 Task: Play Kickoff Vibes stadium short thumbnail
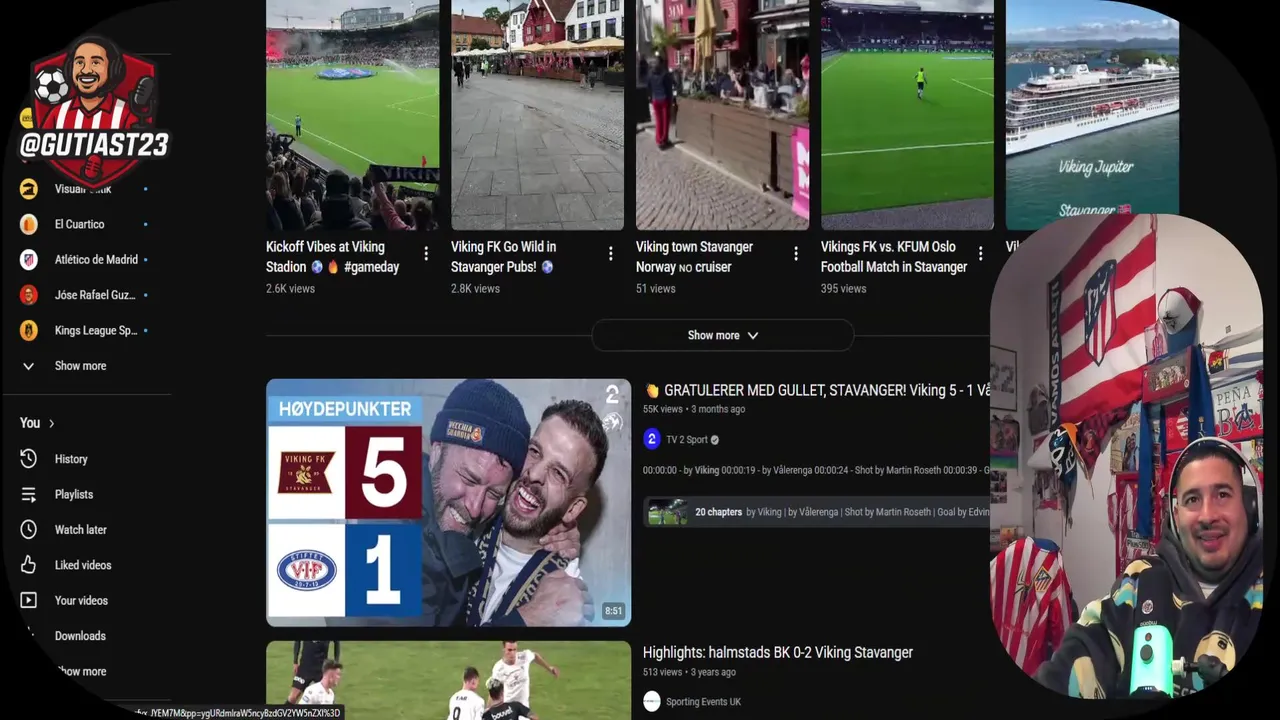point(352,115)
